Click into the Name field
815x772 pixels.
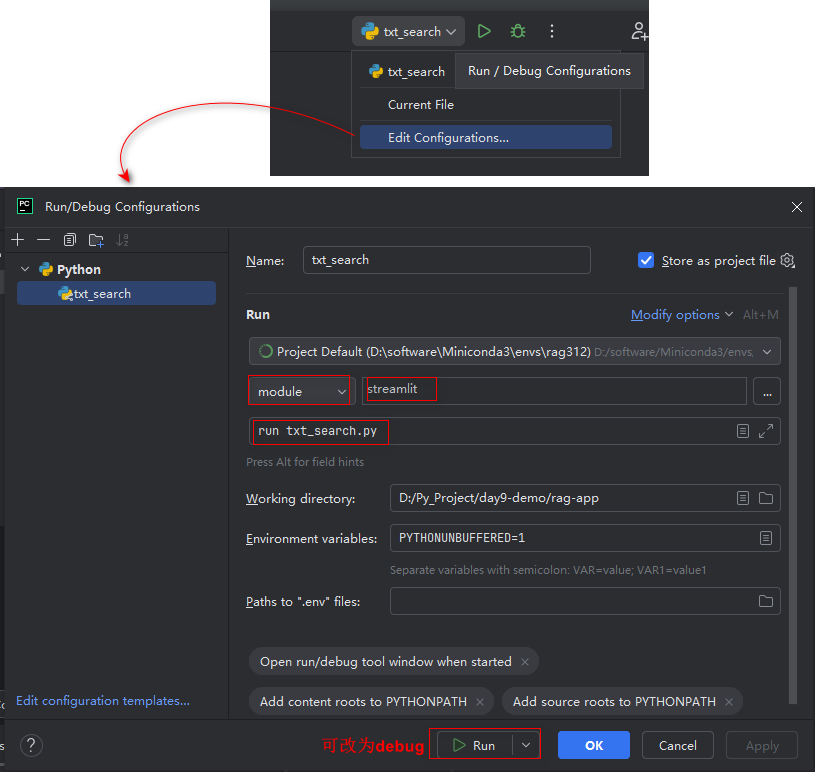[446, 260]
